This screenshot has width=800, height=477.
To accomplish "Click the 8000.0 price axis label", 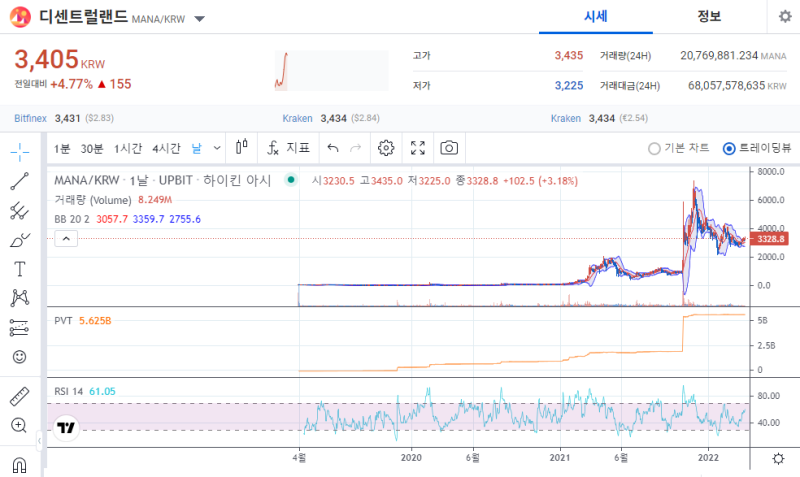I will 771,172.
